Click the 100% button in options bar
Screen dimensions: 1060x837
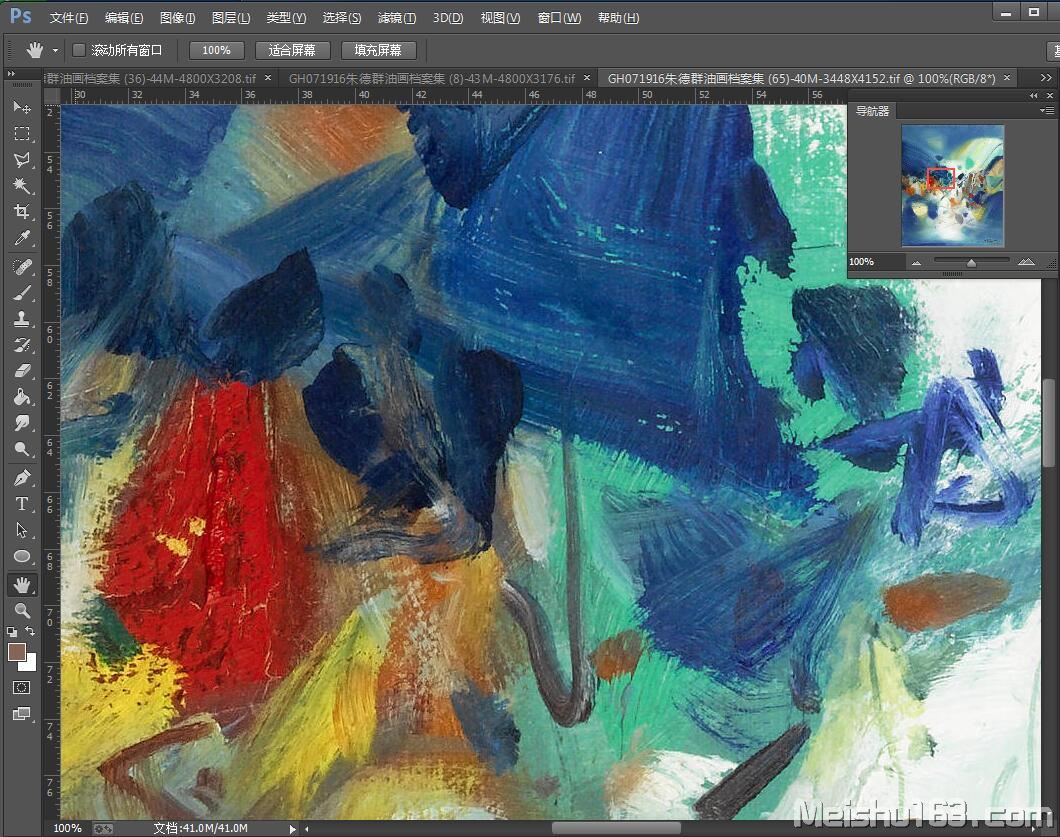pos(216,50)
